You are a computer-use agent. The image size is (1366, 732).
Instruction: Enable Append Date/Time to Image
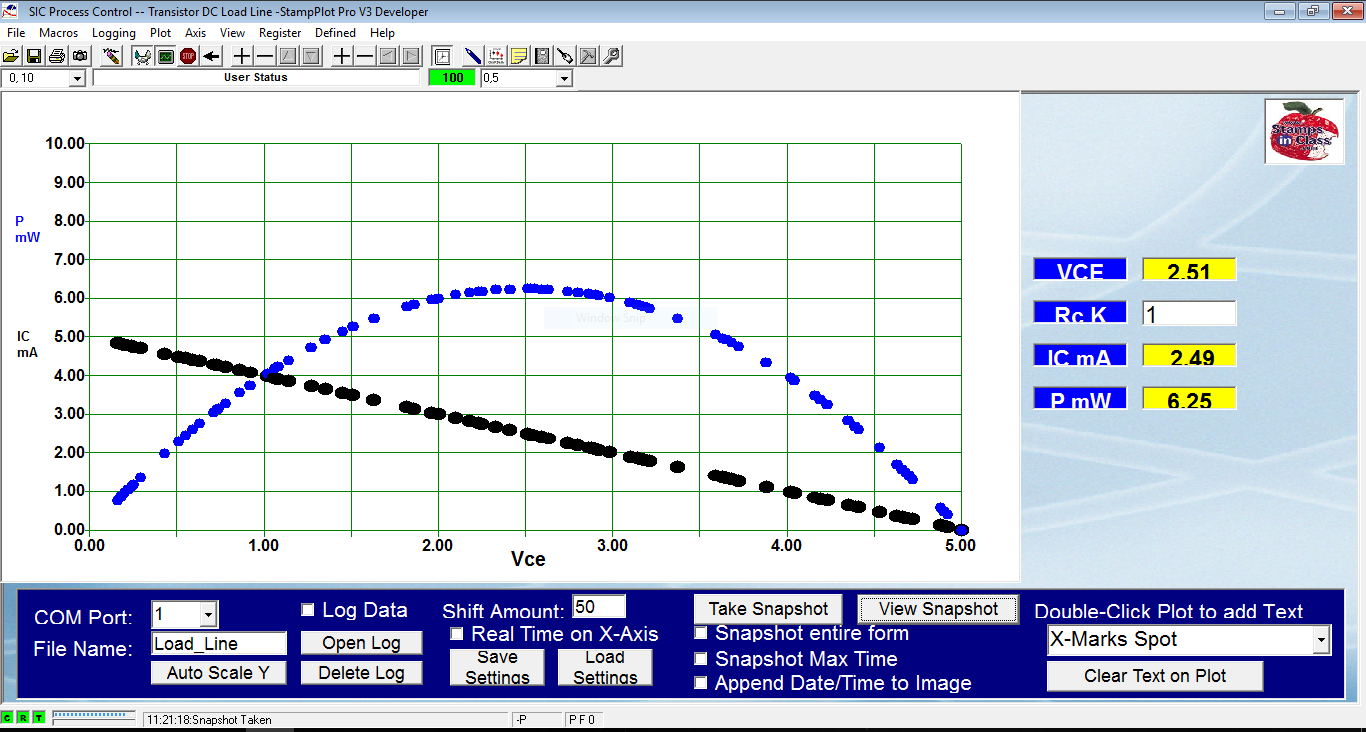point(701,683)
